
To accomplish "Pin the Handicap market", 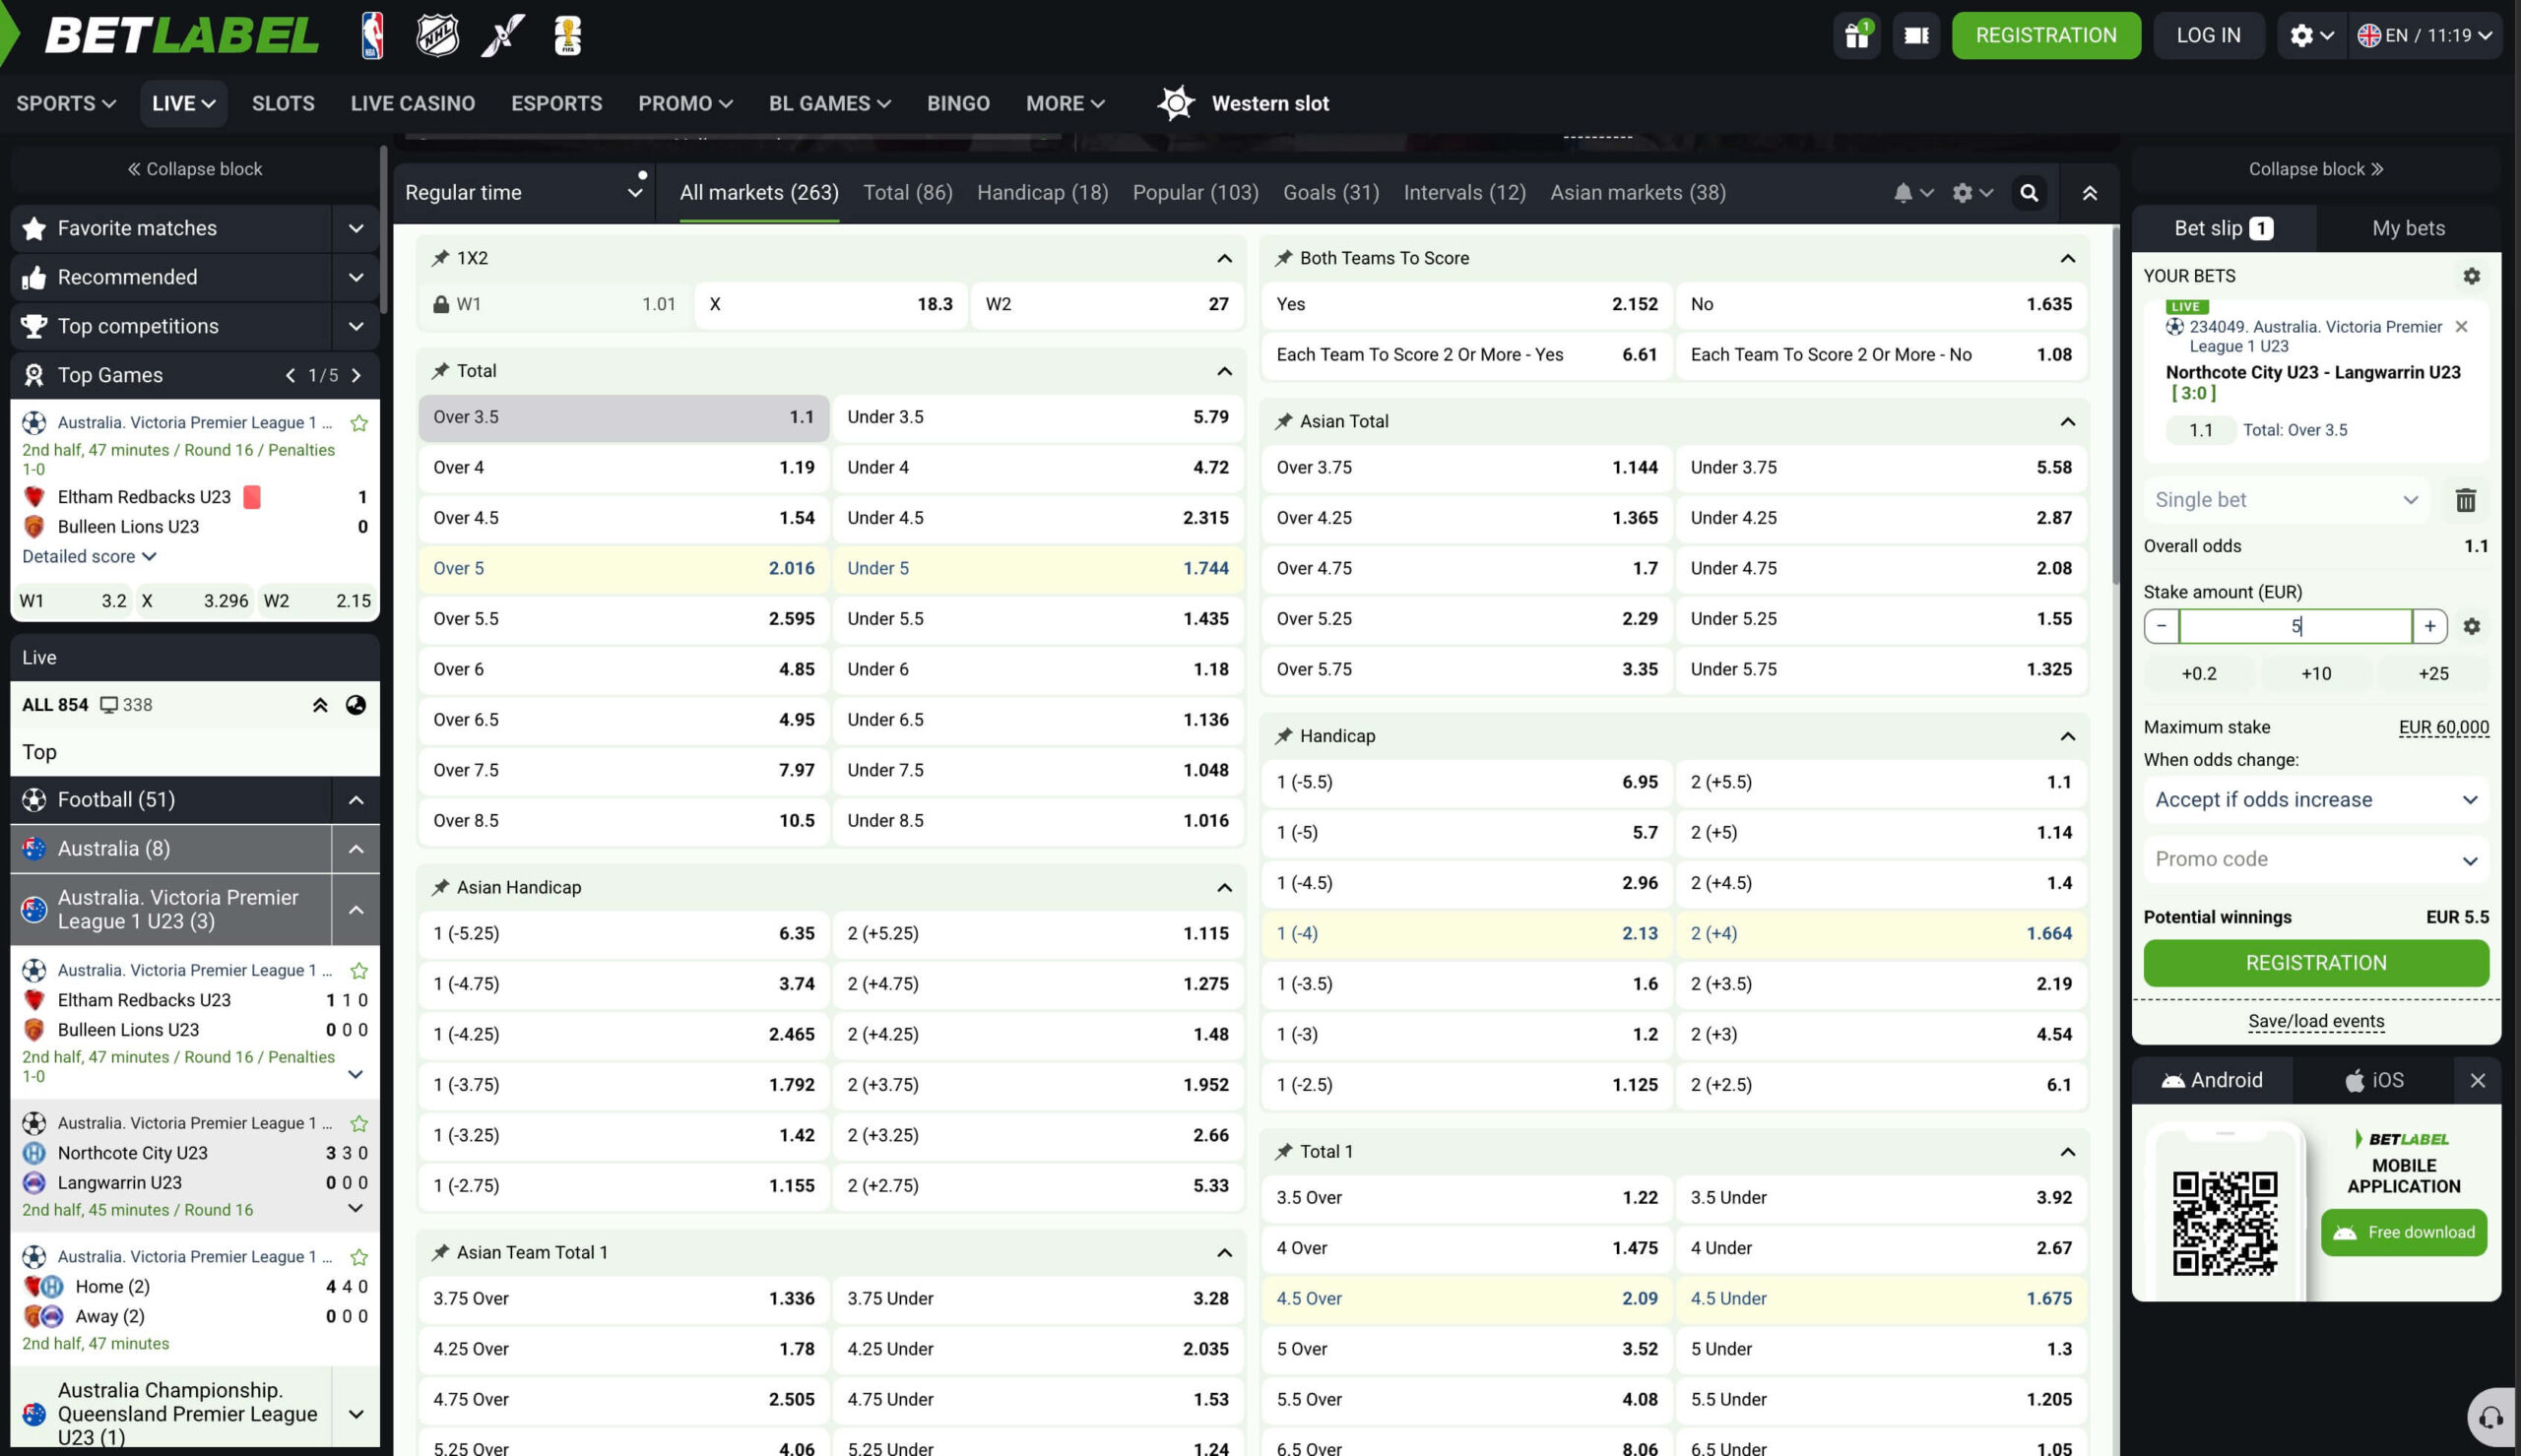I will 1283,736.
